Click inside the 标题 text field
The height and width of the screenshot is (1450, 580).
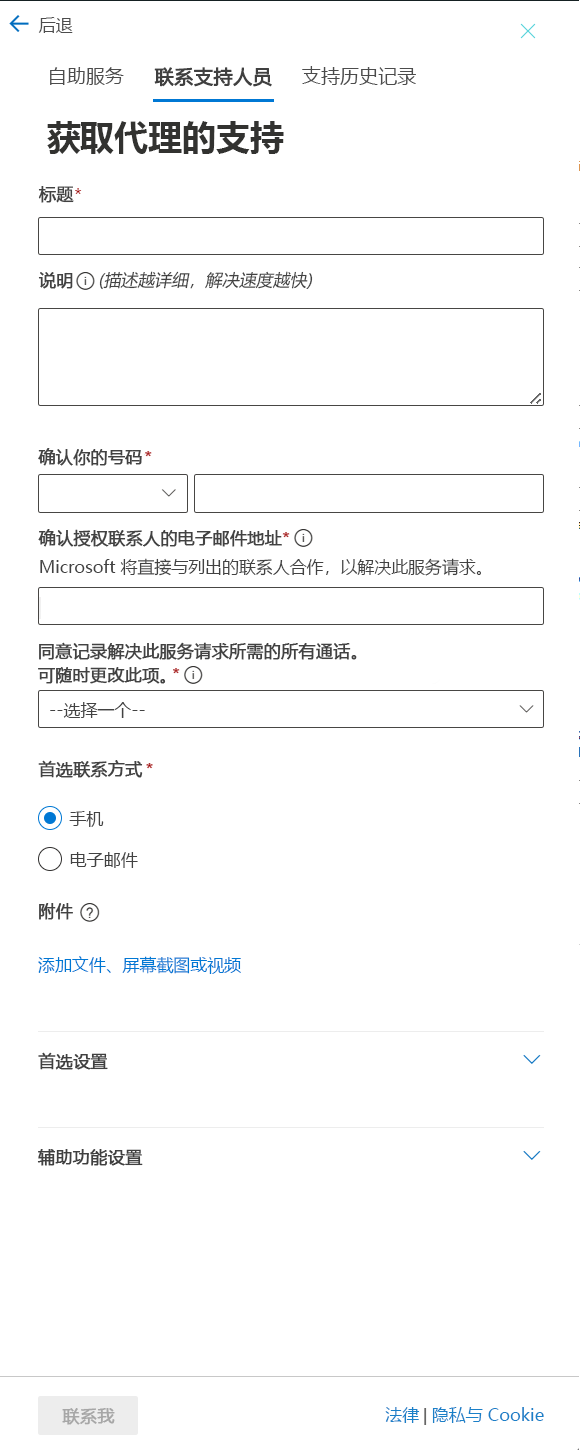290,236
